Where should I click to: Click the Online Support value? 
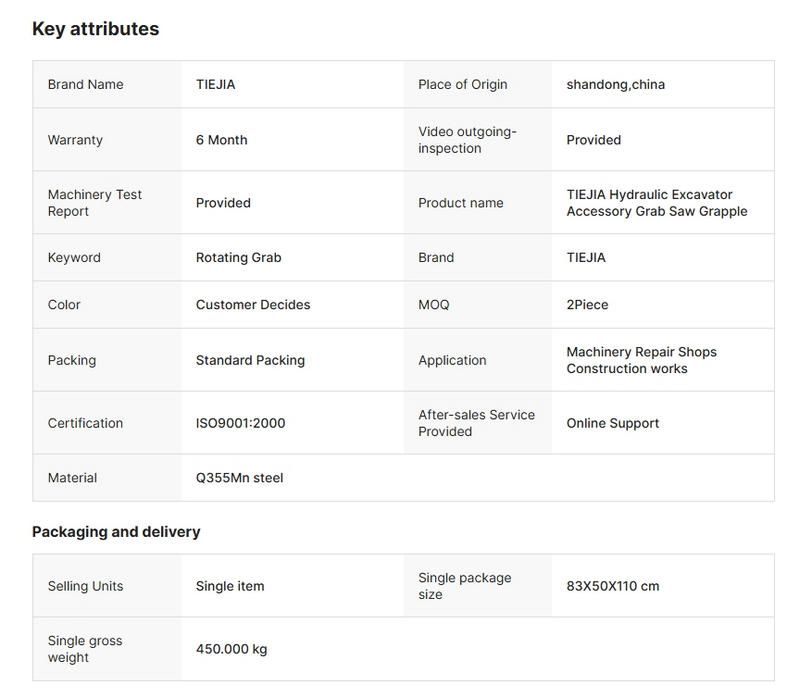click(612, 423)
